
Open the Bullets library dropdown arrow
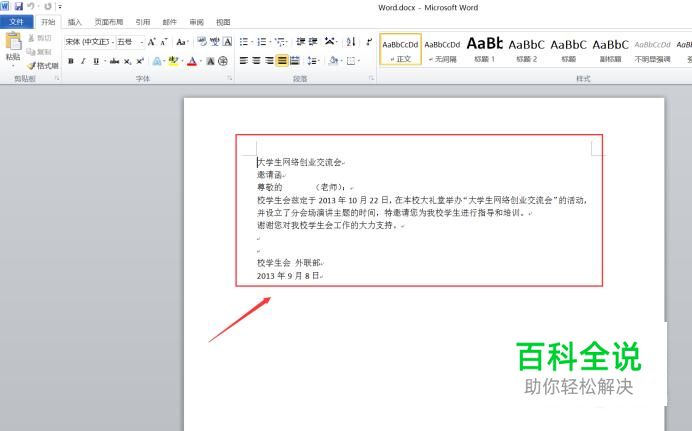coord(252,42)
